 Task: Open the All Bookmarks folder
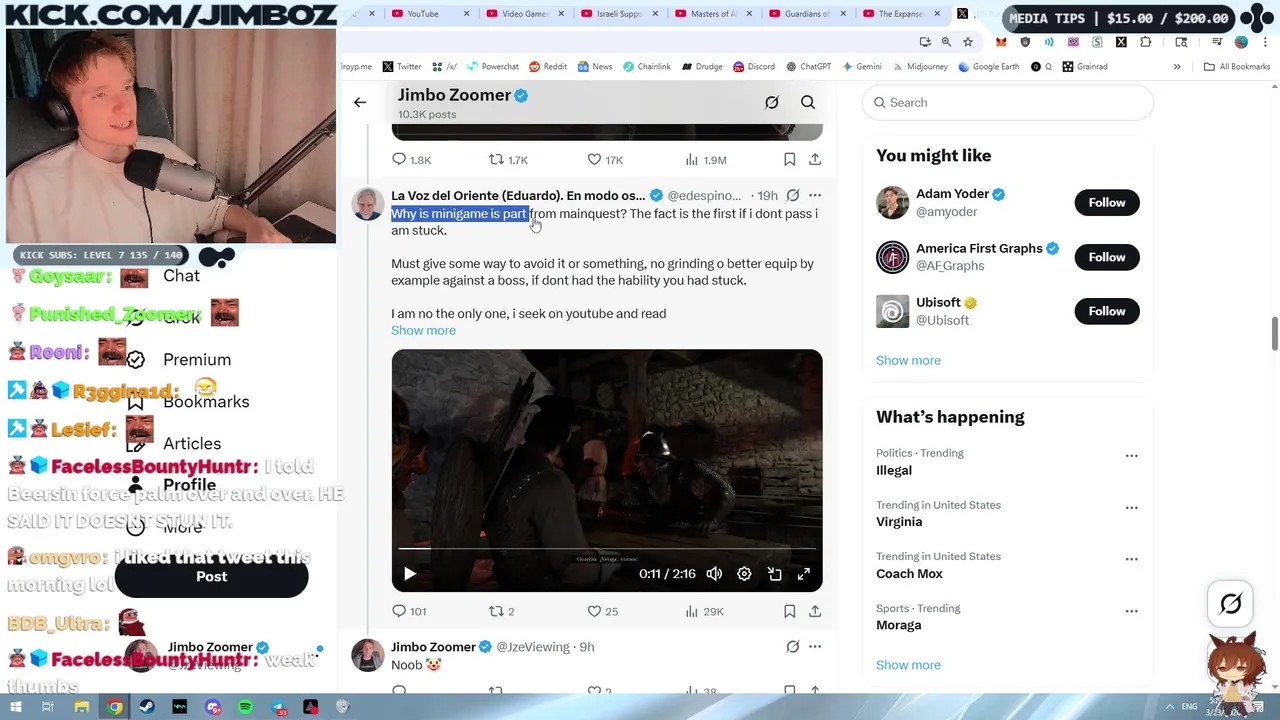pyautogui.click(x=1236, y=67)
